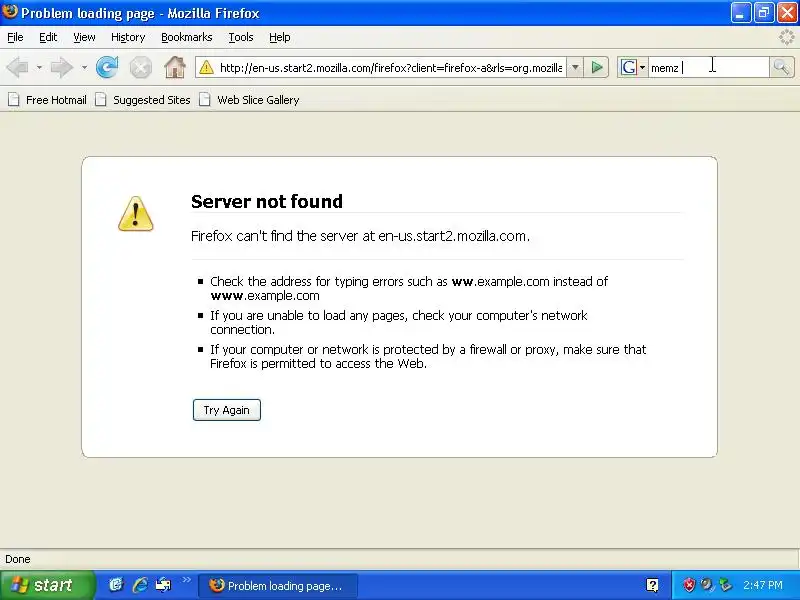Click the Stop loading button

click(x=140, y=67)
